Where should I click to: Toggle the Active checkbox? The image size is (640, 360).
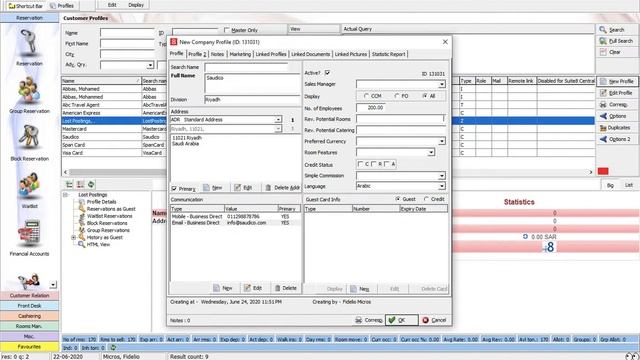click(327, 73)
